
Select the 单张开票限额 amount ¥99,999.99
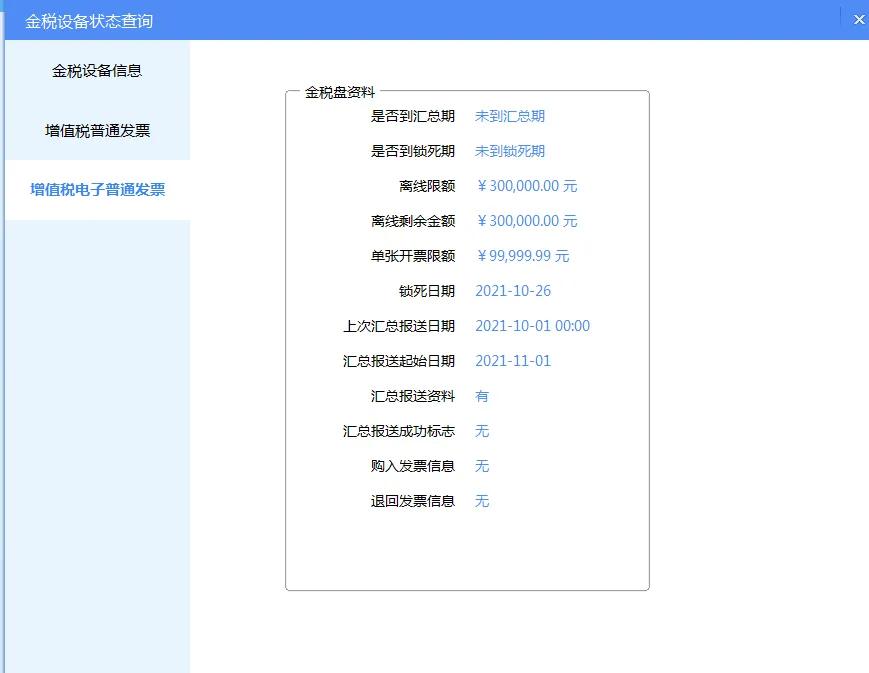[x=523, y=256]
